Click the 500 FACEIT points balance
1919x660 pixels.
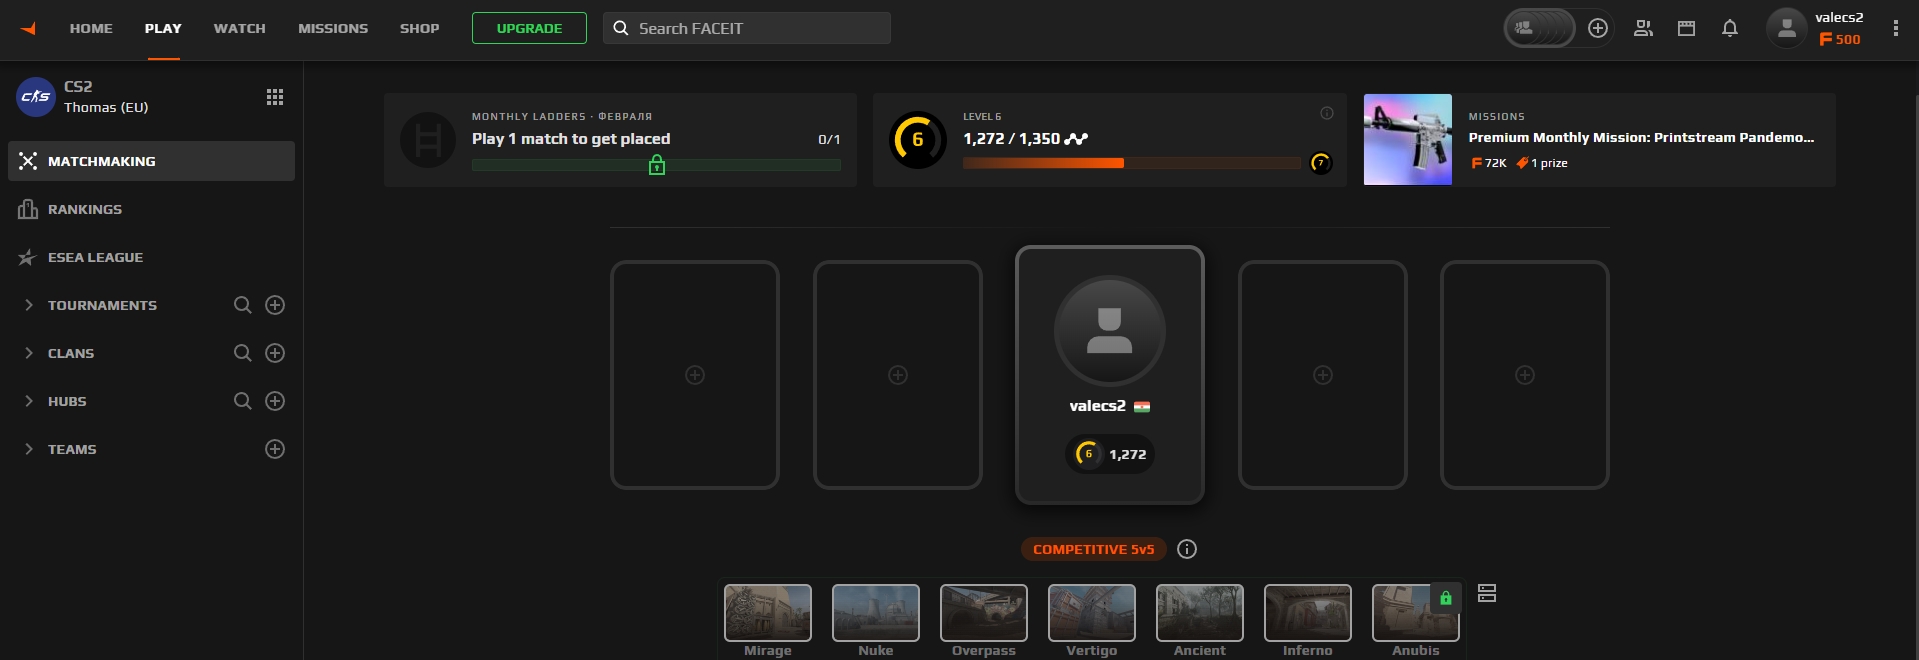(x=1840, y=39)
